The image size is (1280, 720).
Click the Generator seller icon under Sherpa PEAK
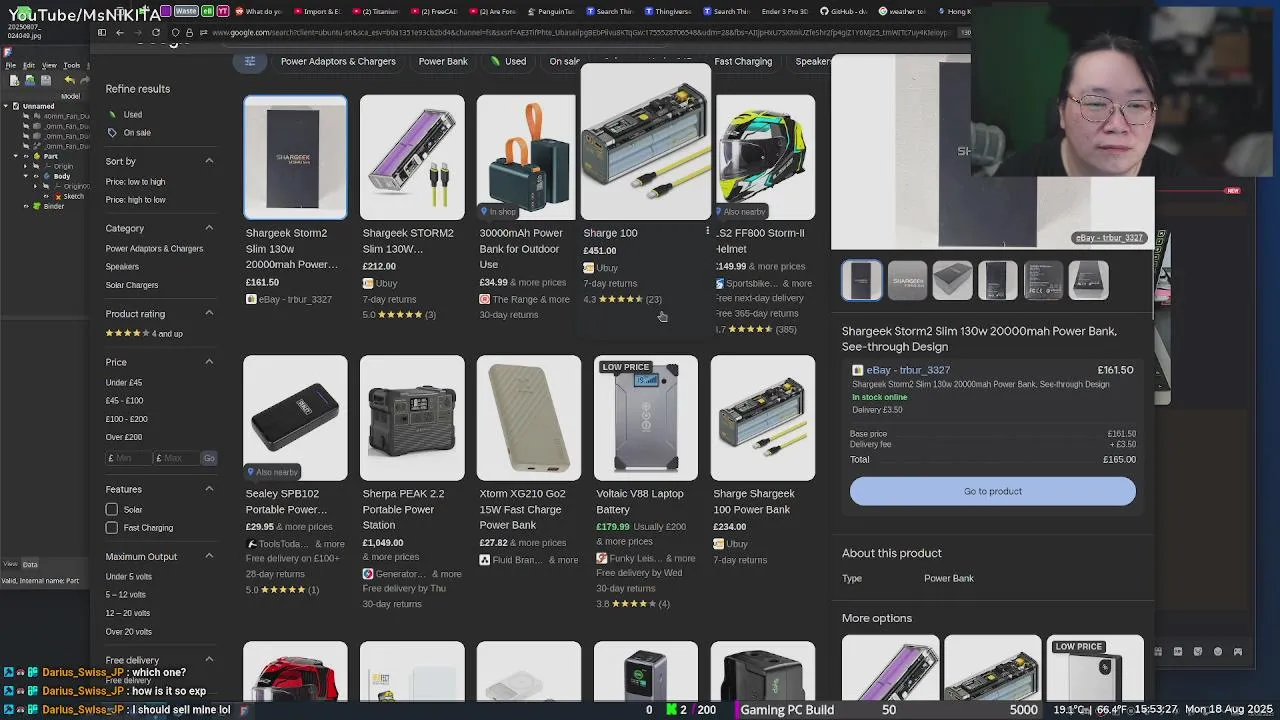[368, 574]
